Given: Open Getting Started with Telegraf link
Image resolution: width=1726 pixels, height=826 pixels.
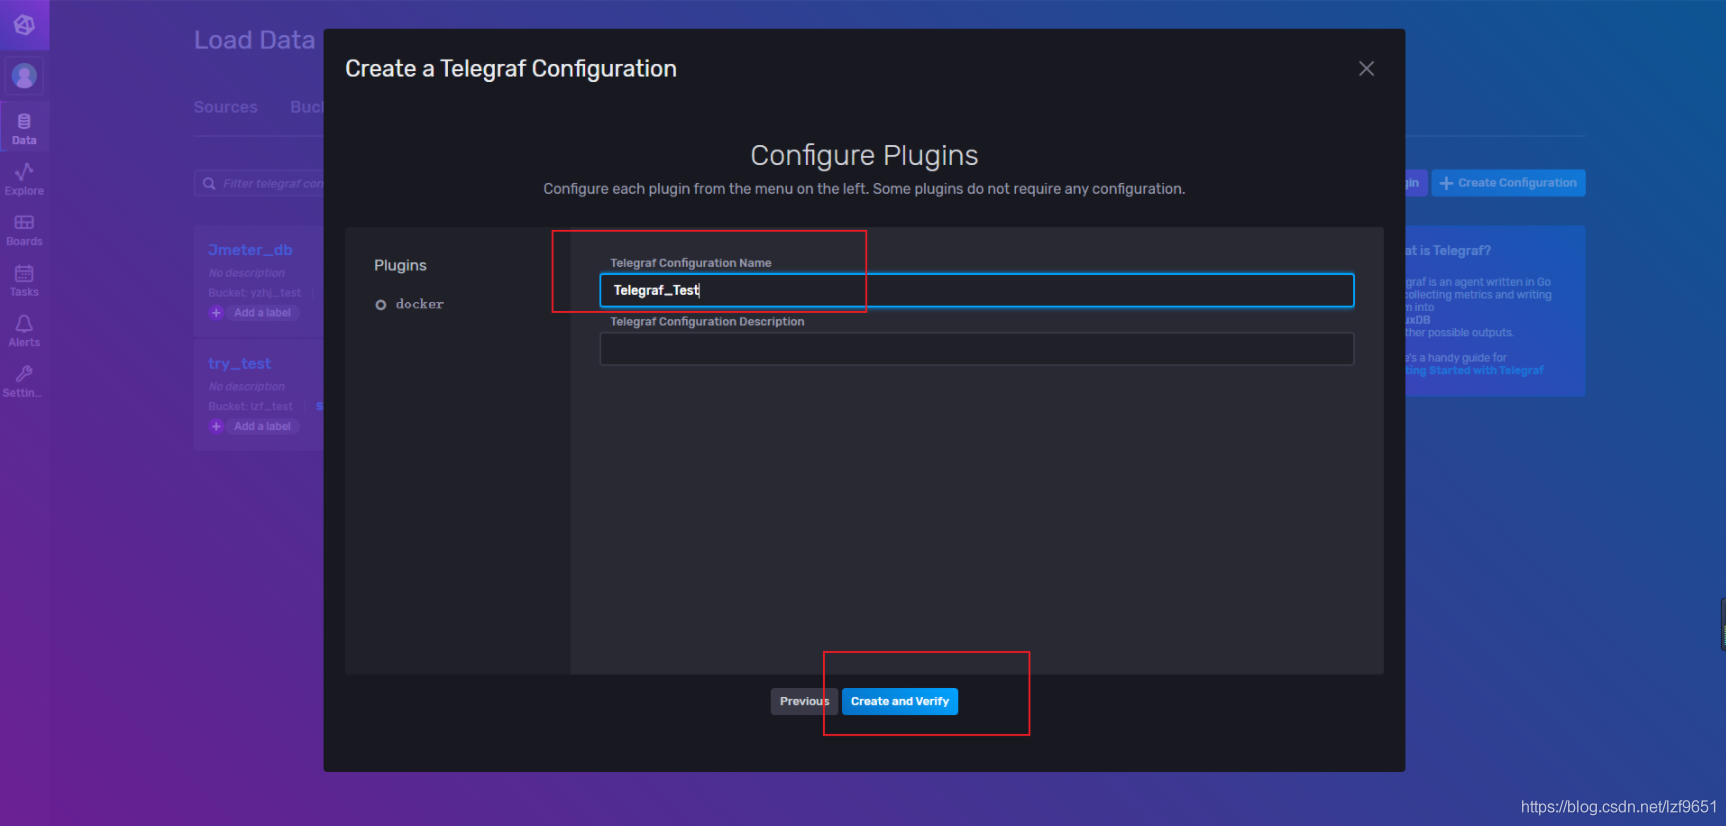Looking at the screenshot, I should 1475,371.
